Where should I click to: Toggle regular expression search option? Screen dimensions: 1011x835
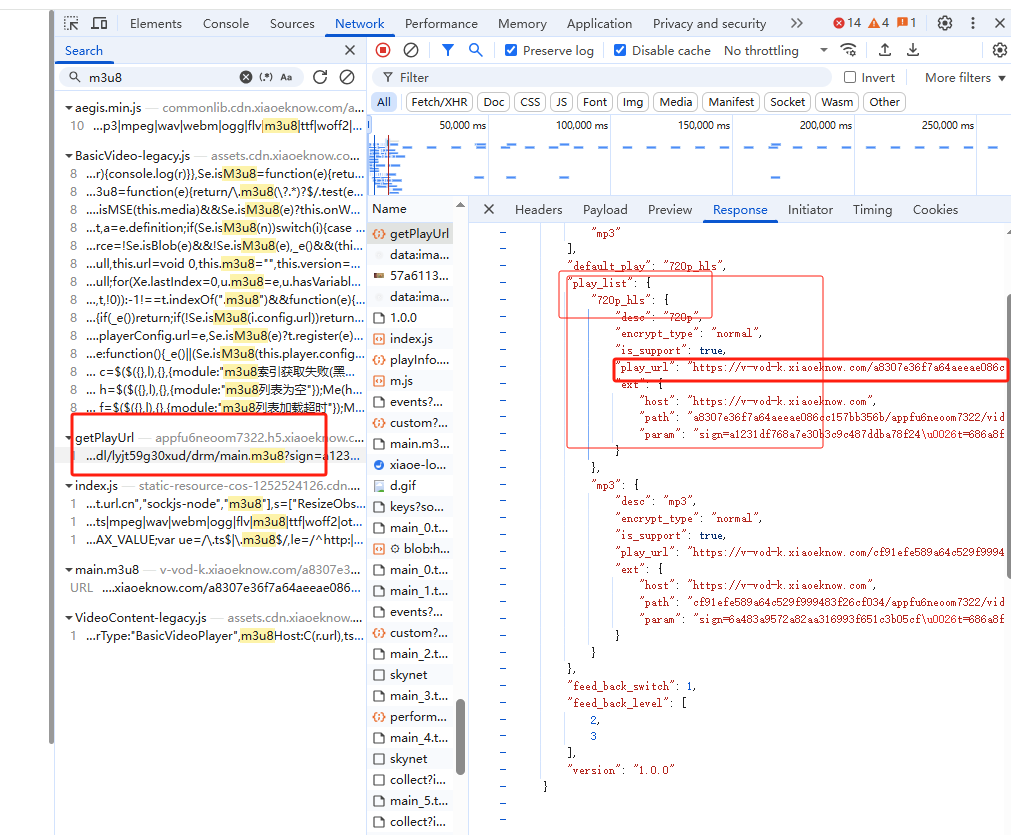pos(266,77)
